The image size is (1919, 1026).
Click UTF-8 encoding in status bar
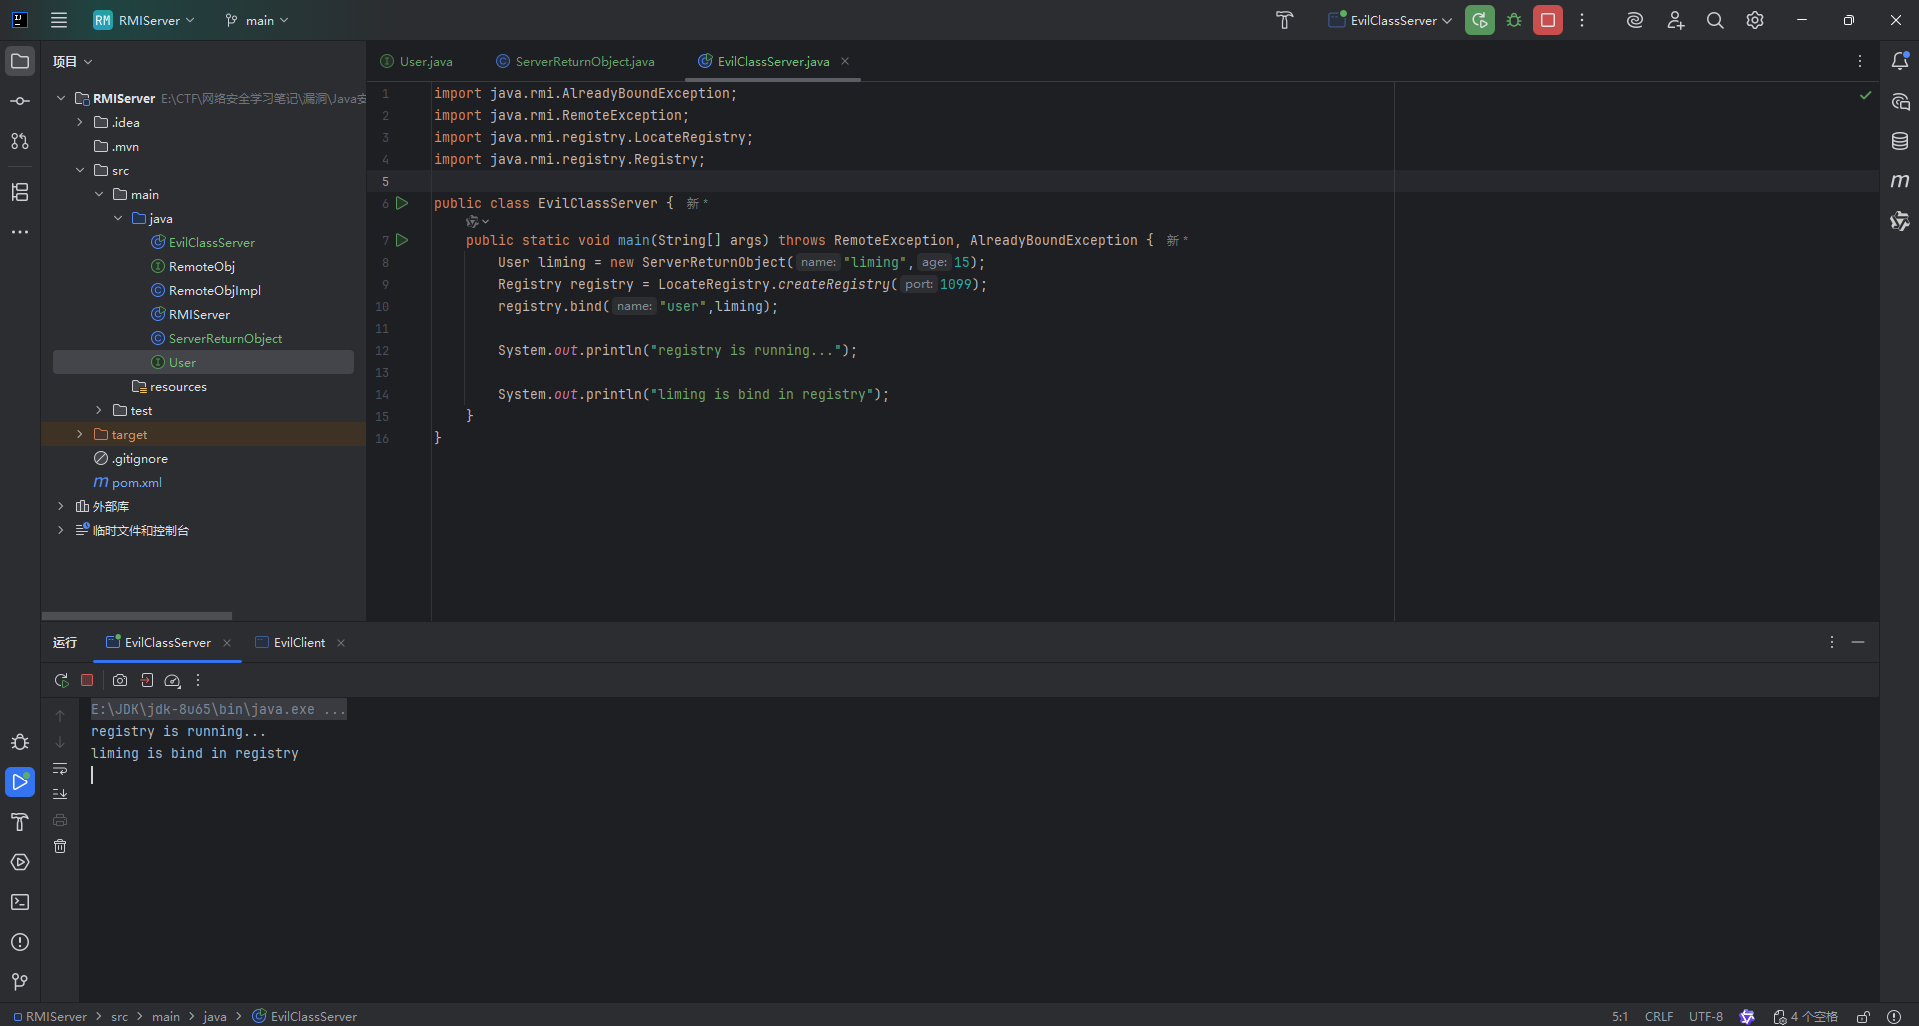pos(1705,1016)
